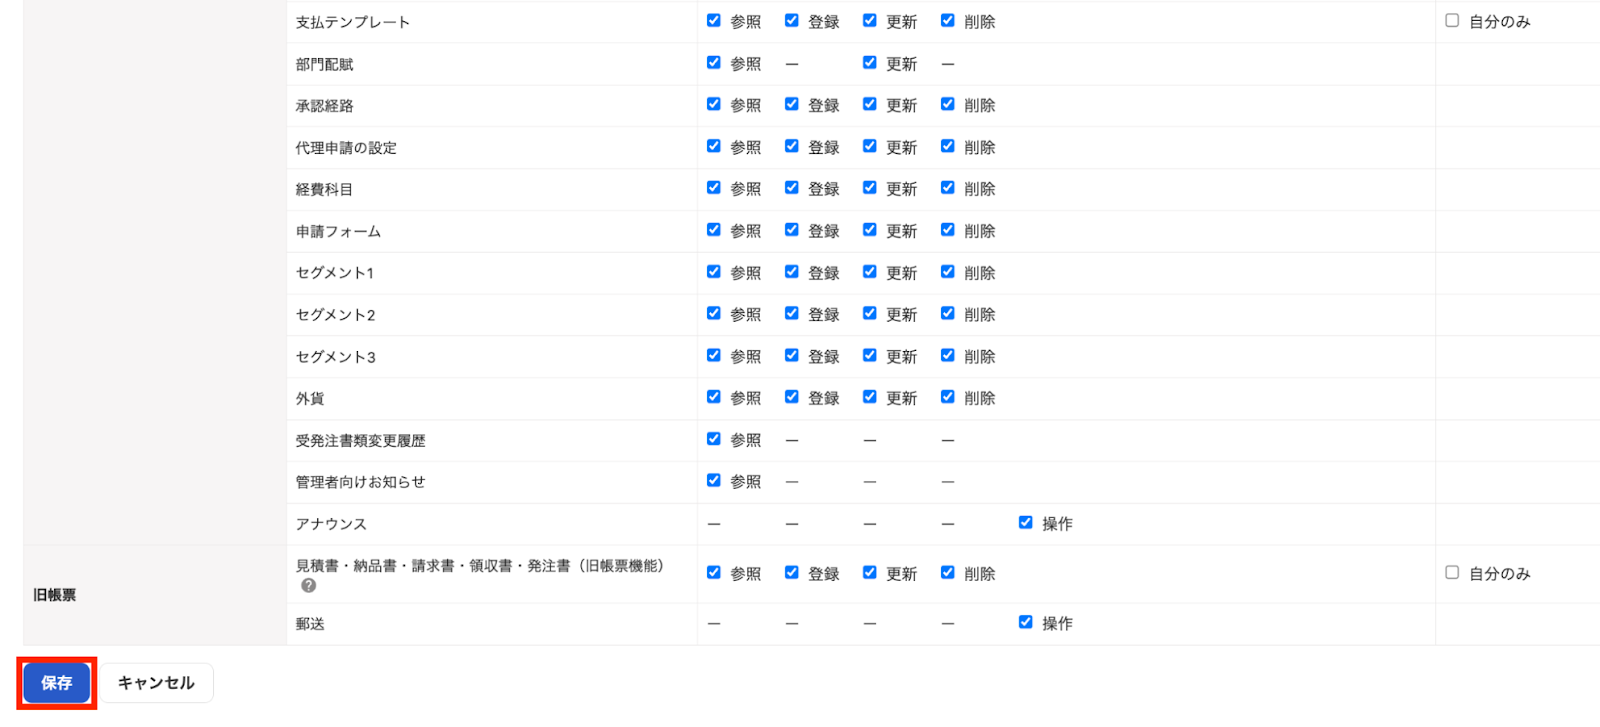Click the 受発注書類変更履歴 label
This screenshot has height=727, width=1600.
click(x=360, y=441)
